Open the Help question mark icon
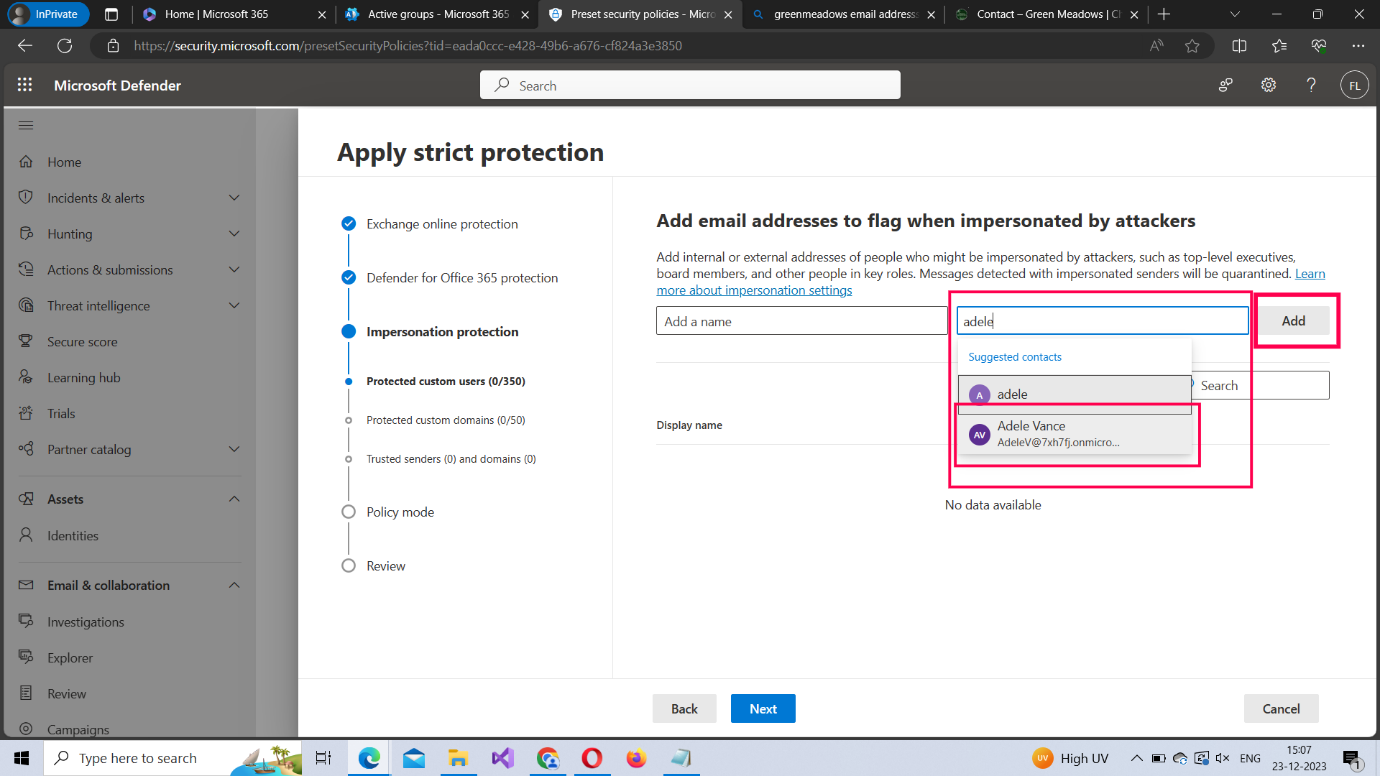The height and width of the screenshot is (776, 1380). [1311, 85]
